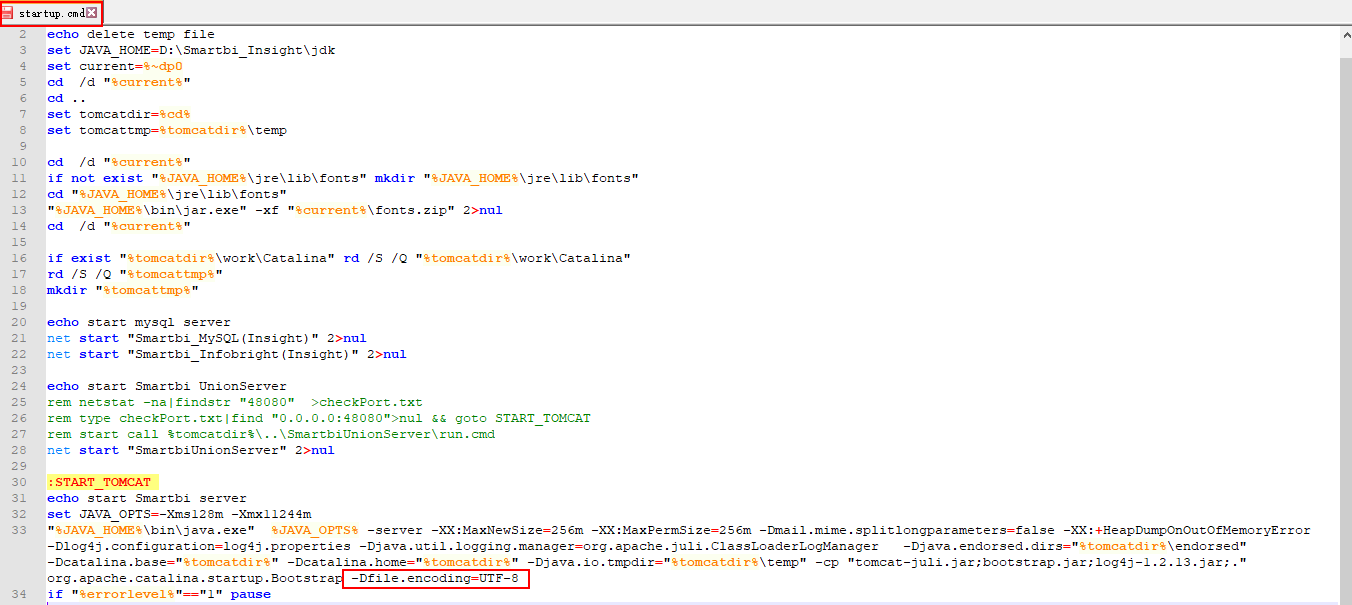Click the 'if exist' work\Catalina rd line

(339, 258)
